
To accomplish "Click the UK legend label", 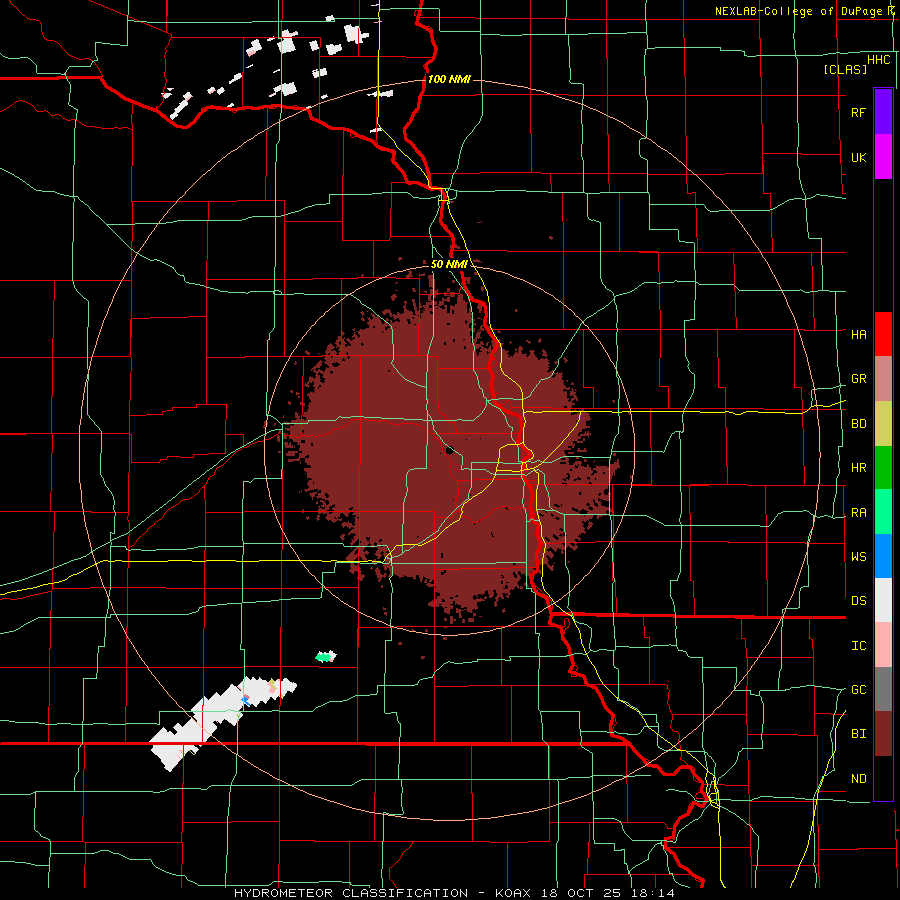I will 858,157.
